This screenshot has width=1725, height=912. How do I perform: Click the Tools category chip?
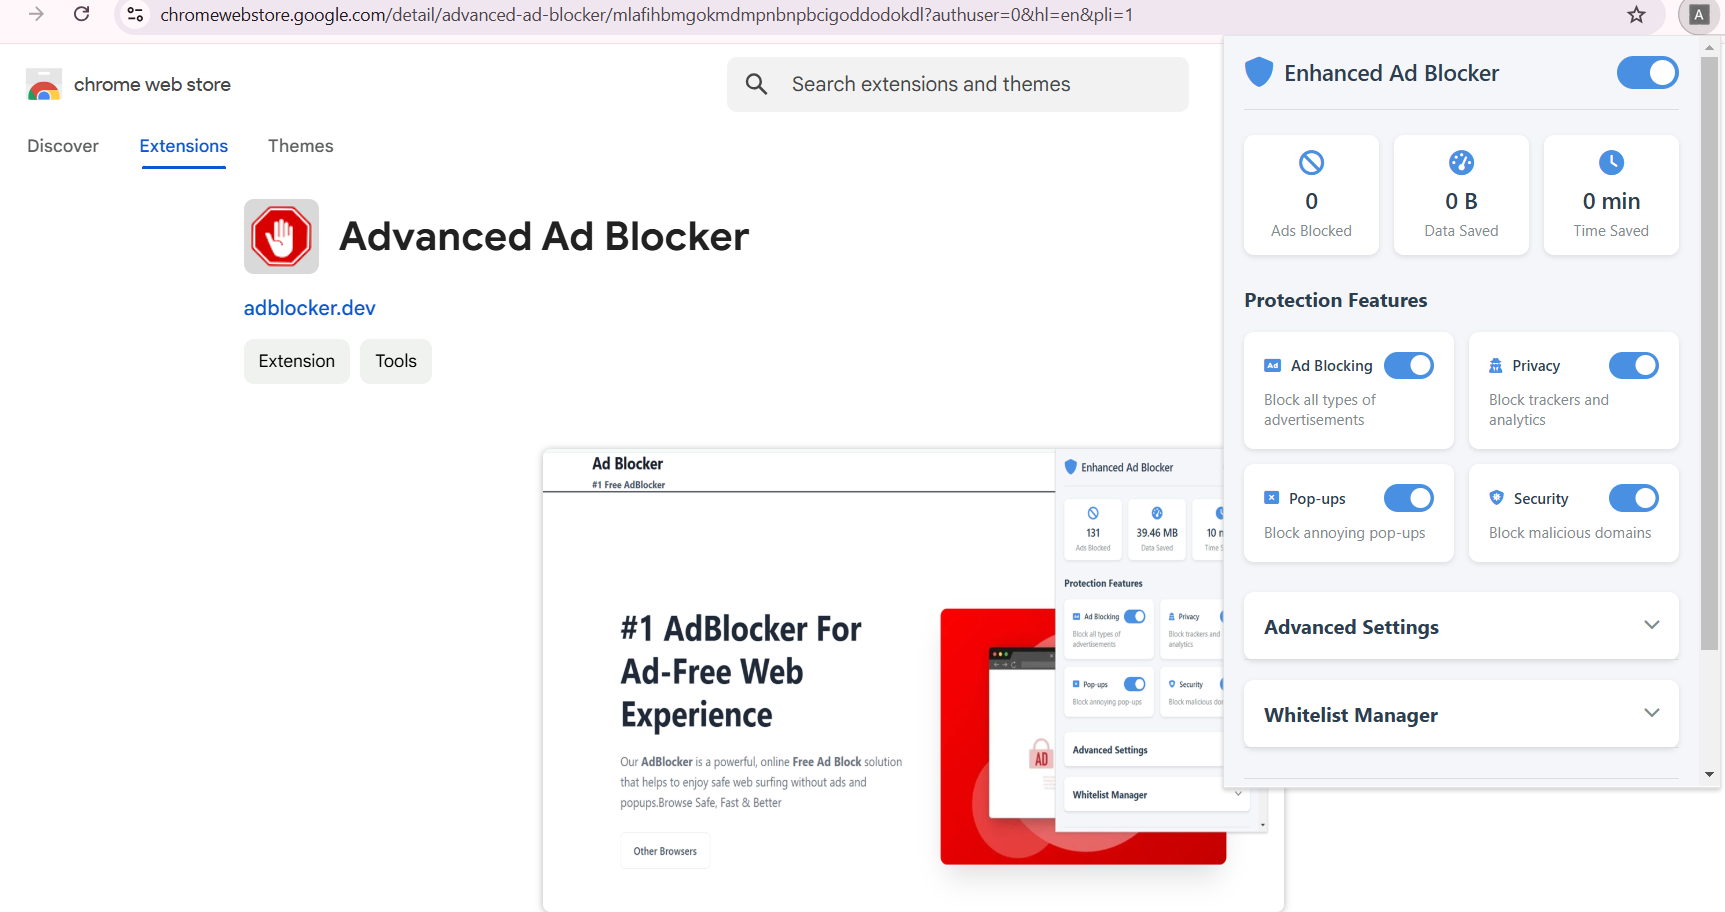(x=396, y=361)
